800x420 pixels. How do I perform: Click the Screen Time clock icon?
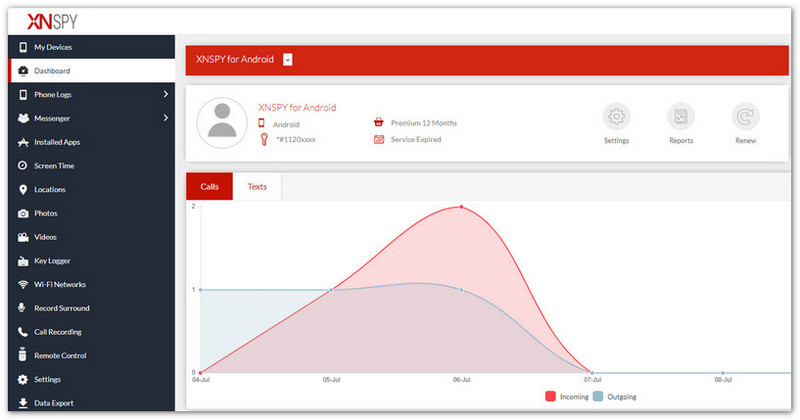pyautogui.click(x=23, y=166)
